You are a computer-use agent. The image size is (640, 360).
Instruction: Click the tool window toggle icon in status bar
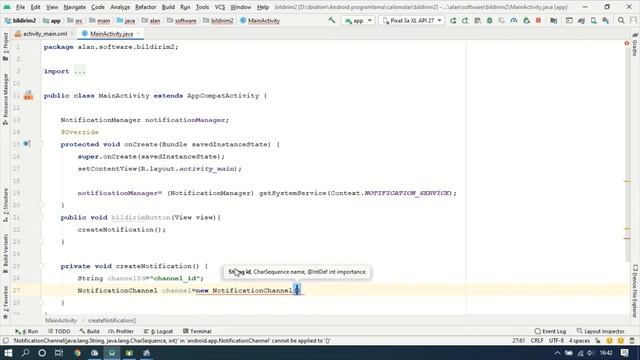coord(5,340)
